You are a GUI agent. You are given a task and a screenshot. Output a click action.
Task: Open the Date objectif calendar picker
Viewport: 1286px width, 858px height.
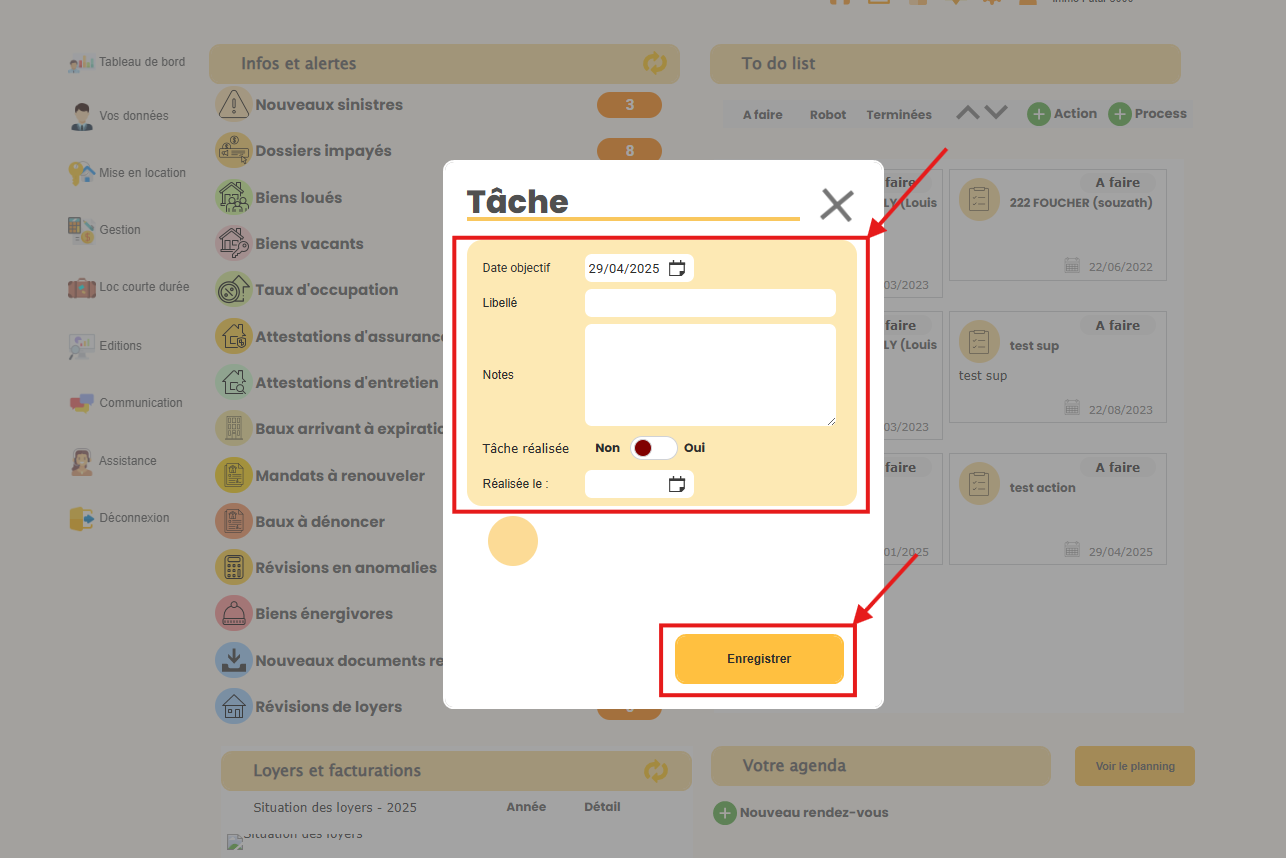[x=677, y=268]
